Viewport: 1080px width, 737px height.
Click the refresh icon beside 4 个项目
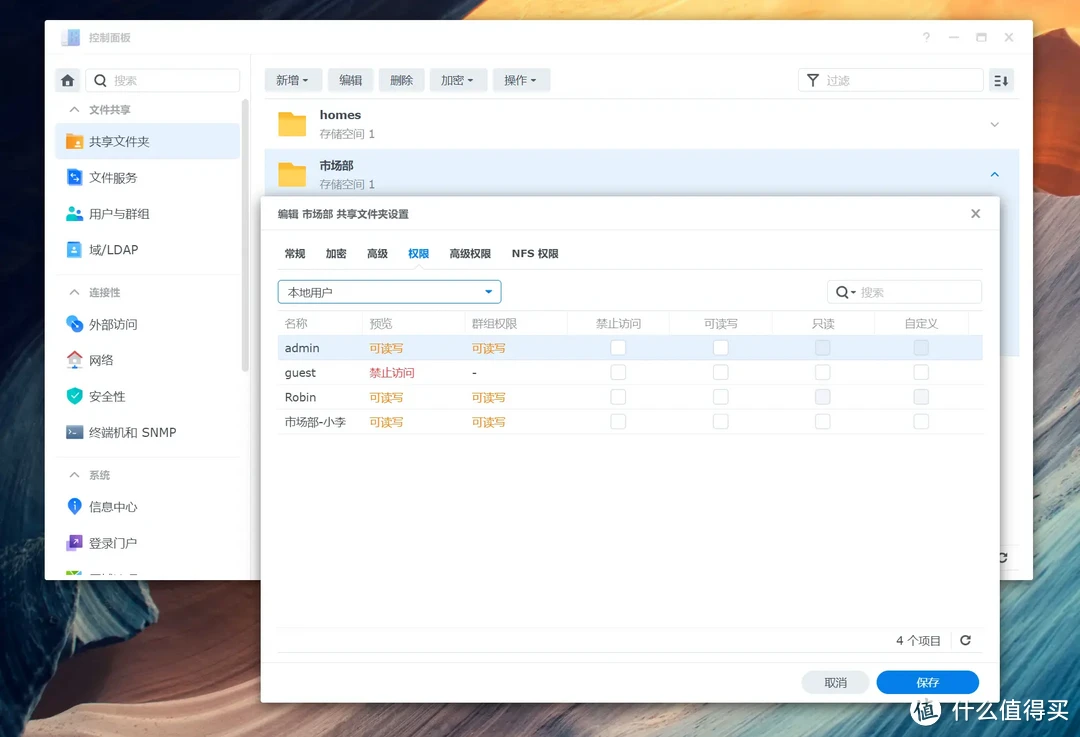click(965, 641)
